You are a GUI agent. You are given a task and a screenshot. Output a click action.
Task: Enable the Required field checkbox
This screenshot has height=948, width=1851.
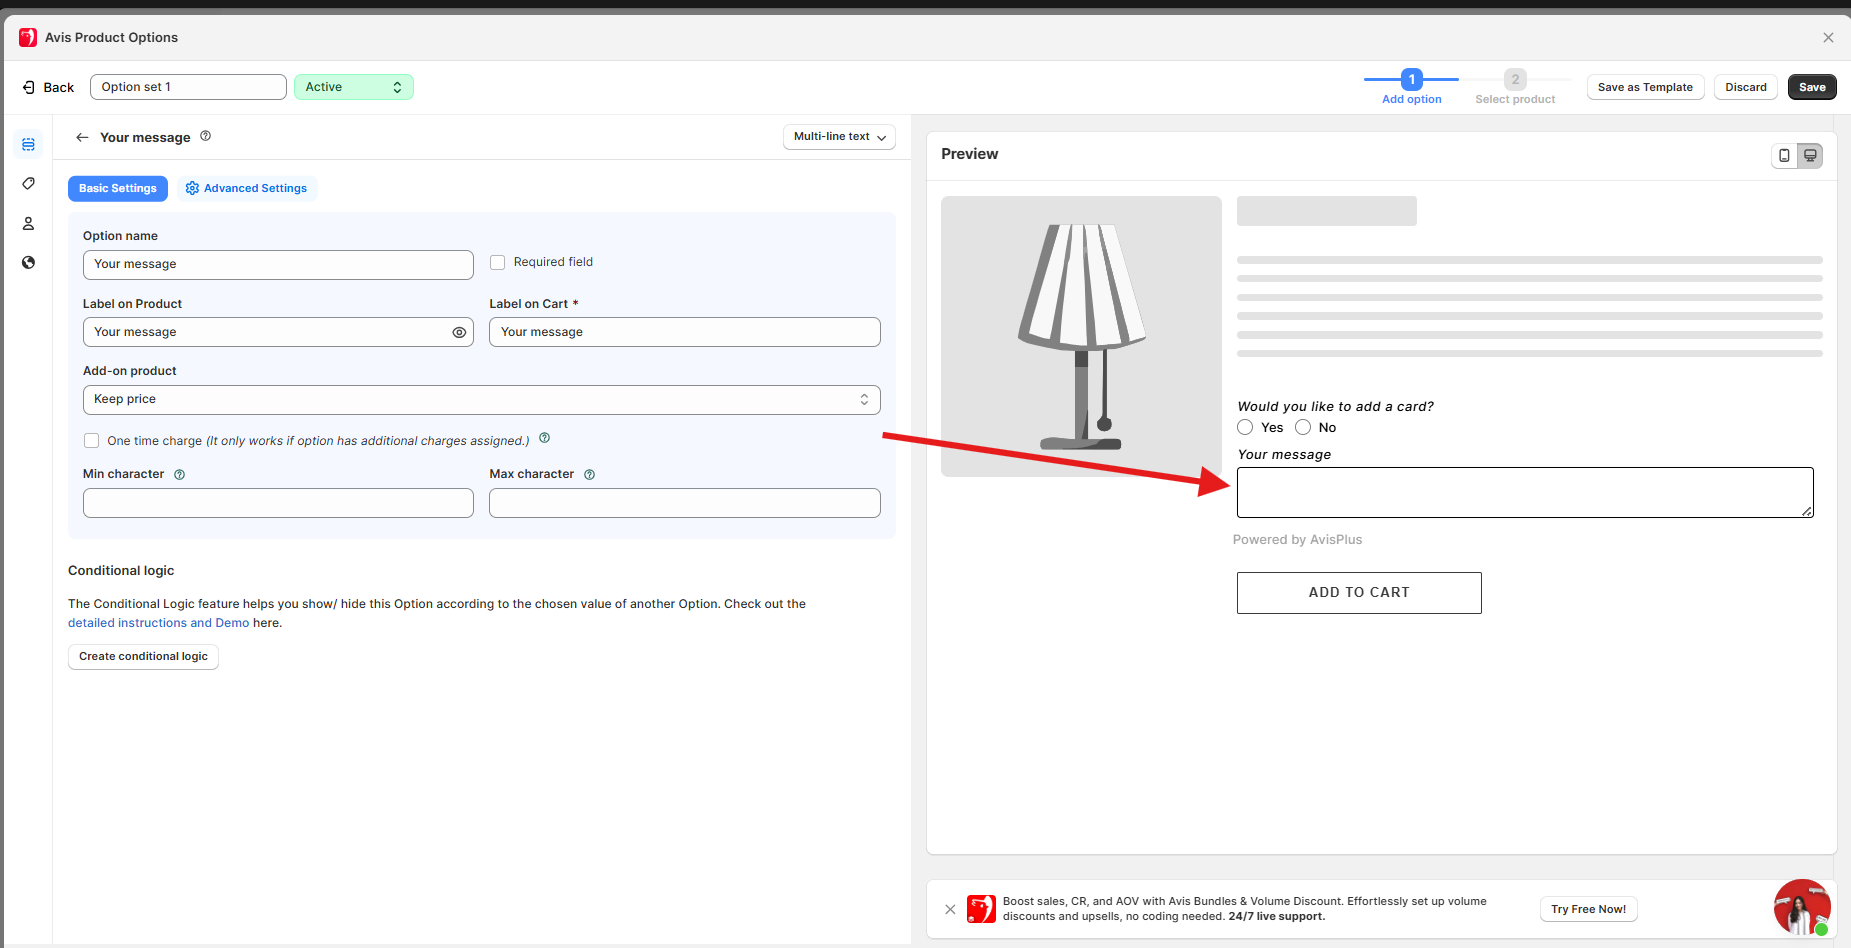[x=497, y=262]
